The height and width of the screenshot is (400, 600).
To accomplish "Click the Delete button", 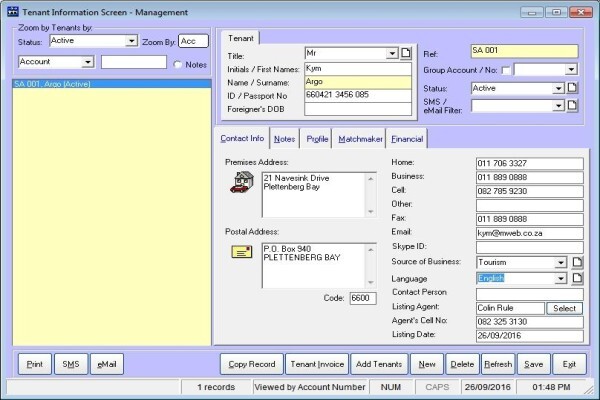I will click(x=462, y=364).
